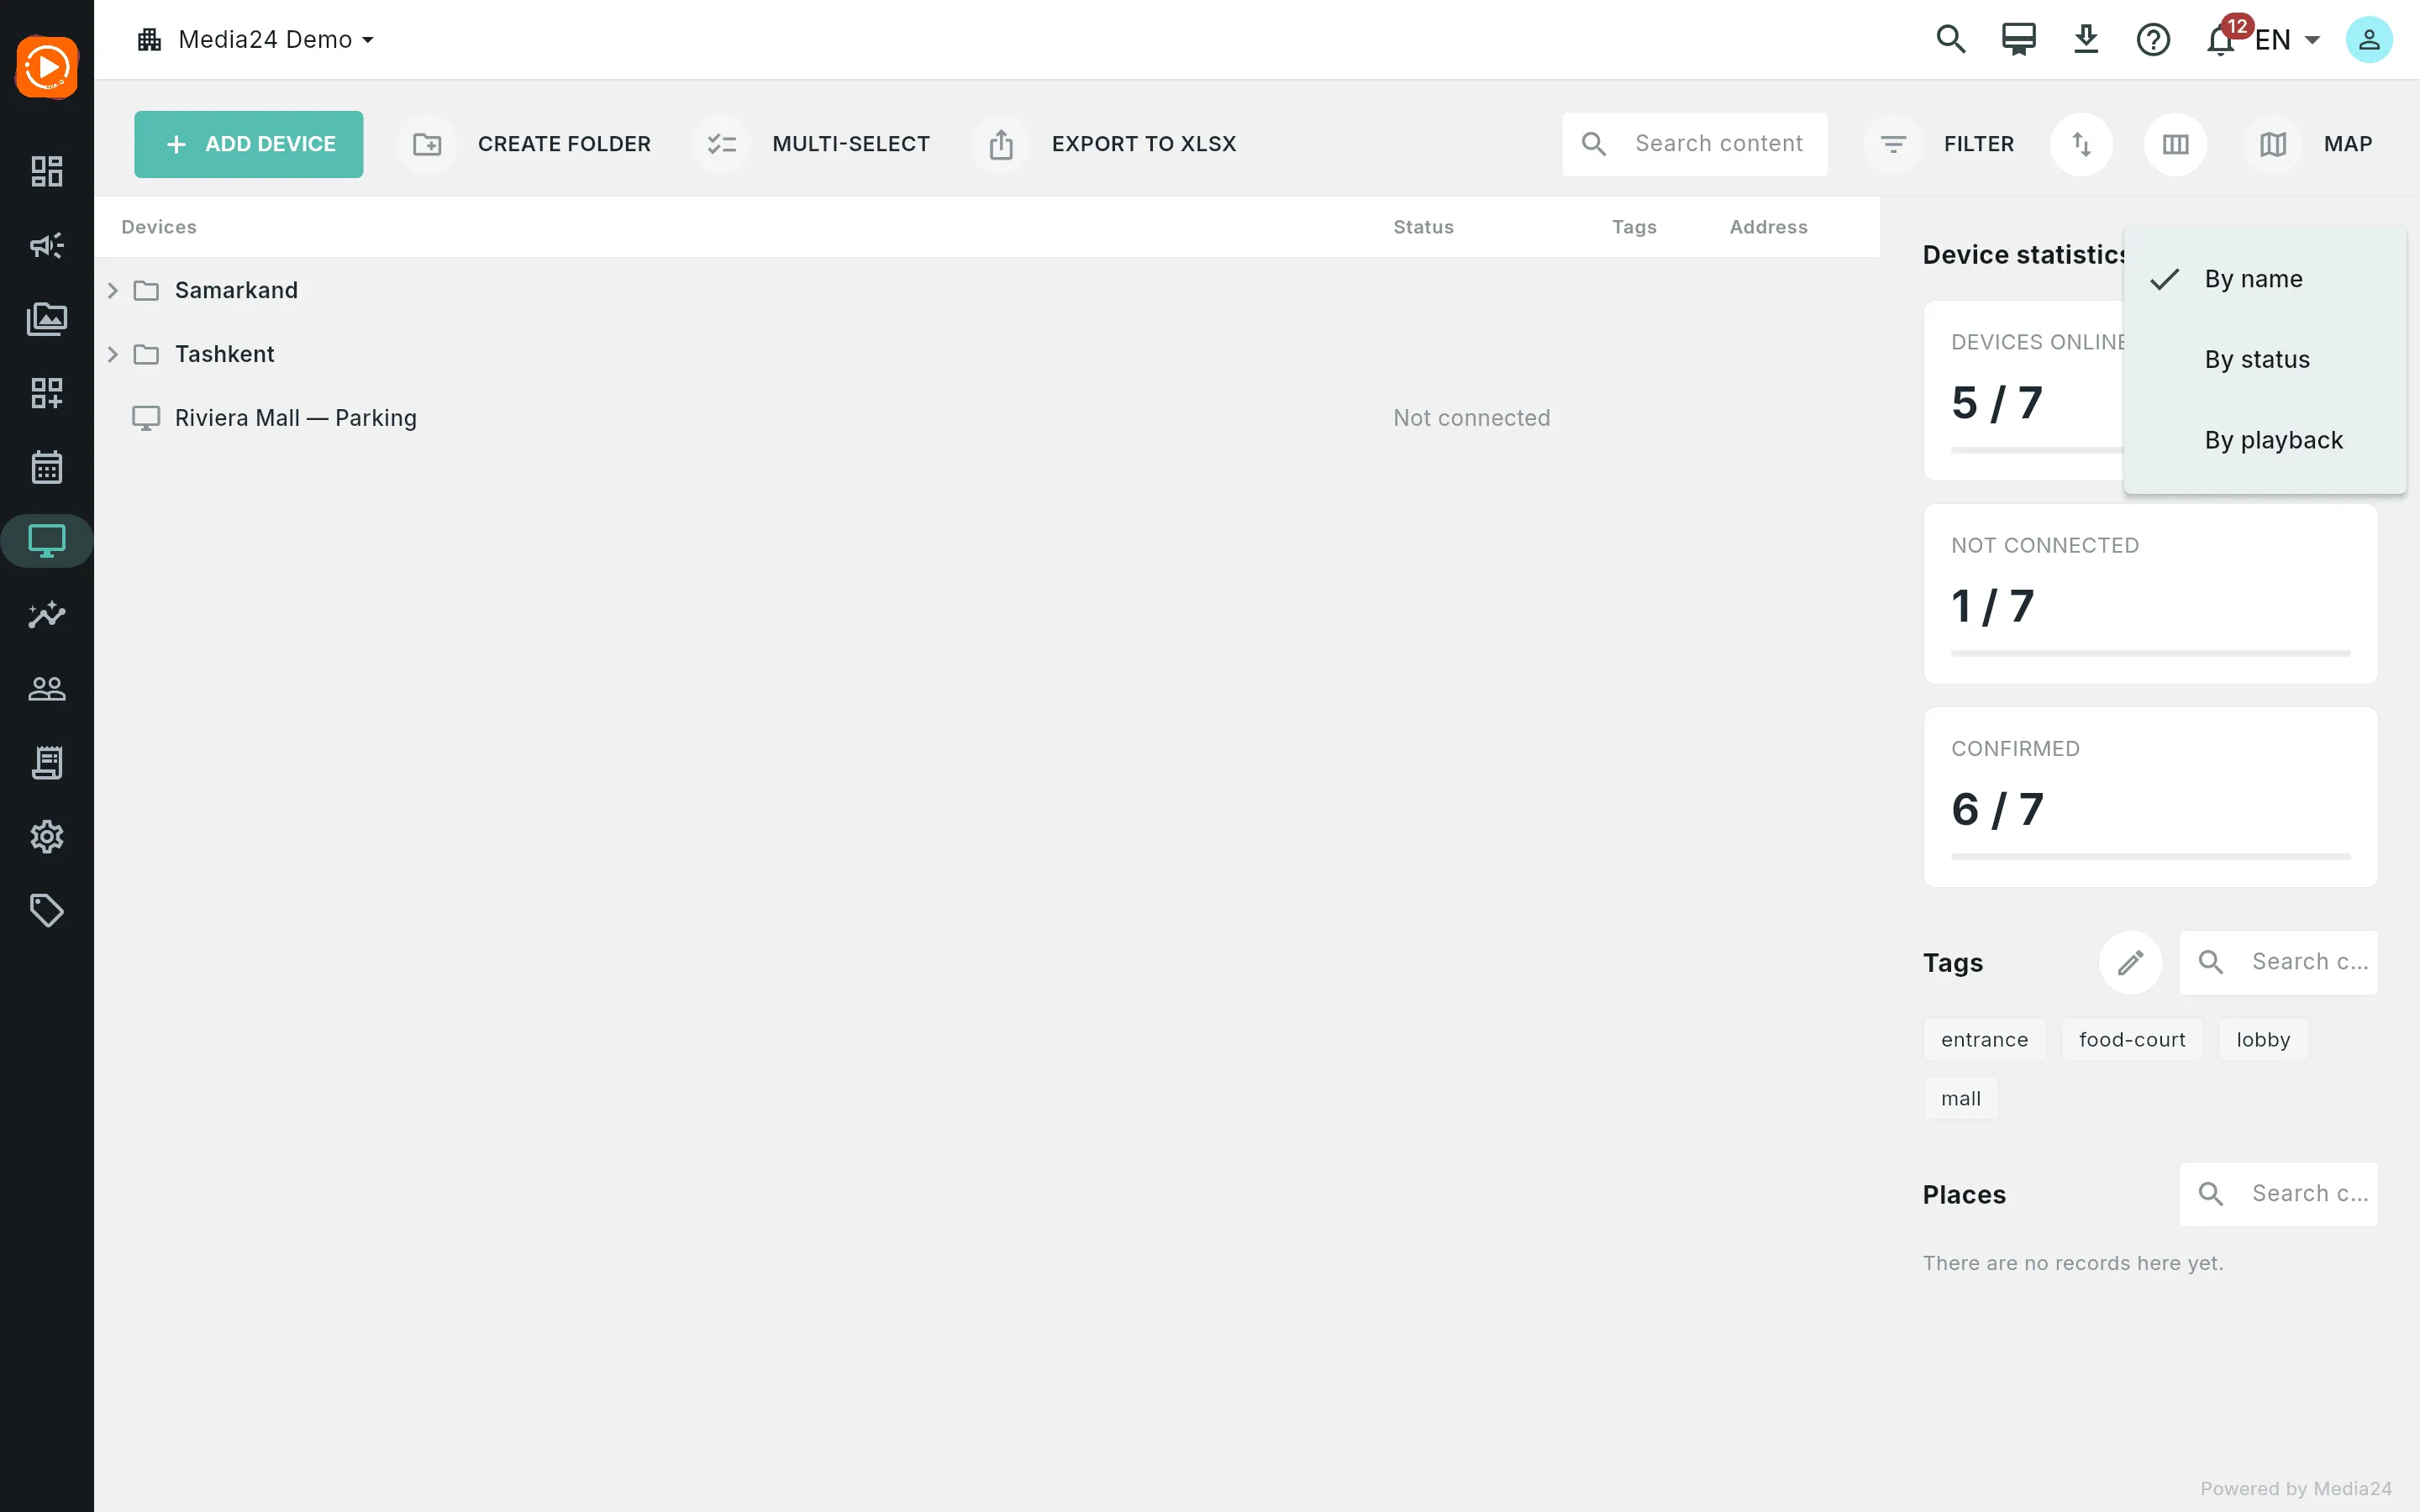
Task: Click the Status column header
Action: 1423,227
